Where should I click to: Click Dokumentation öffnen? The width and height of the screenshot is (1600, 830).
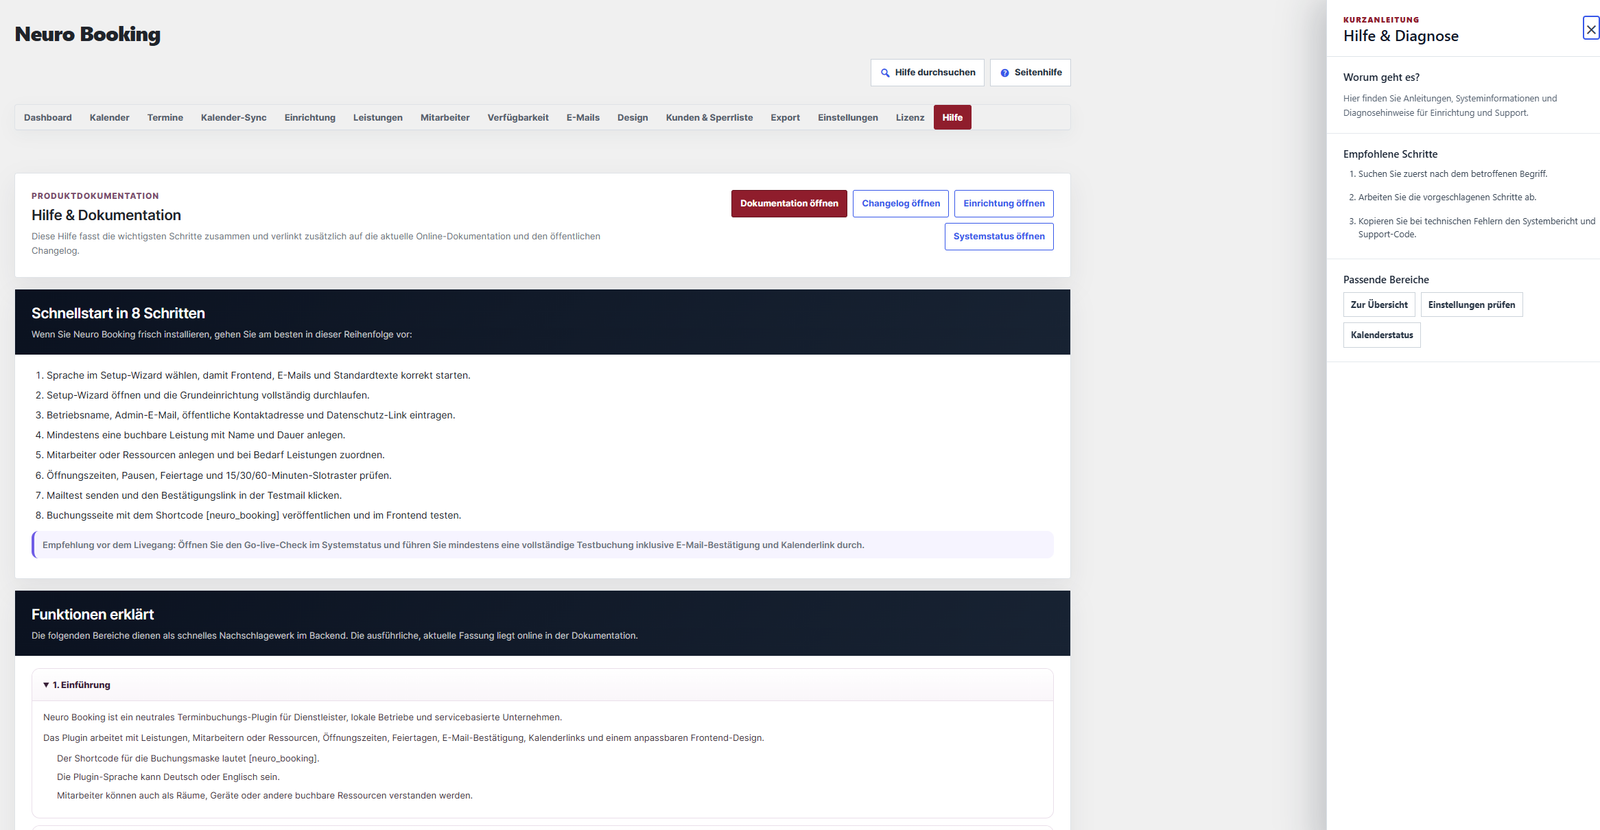[789, 204]
